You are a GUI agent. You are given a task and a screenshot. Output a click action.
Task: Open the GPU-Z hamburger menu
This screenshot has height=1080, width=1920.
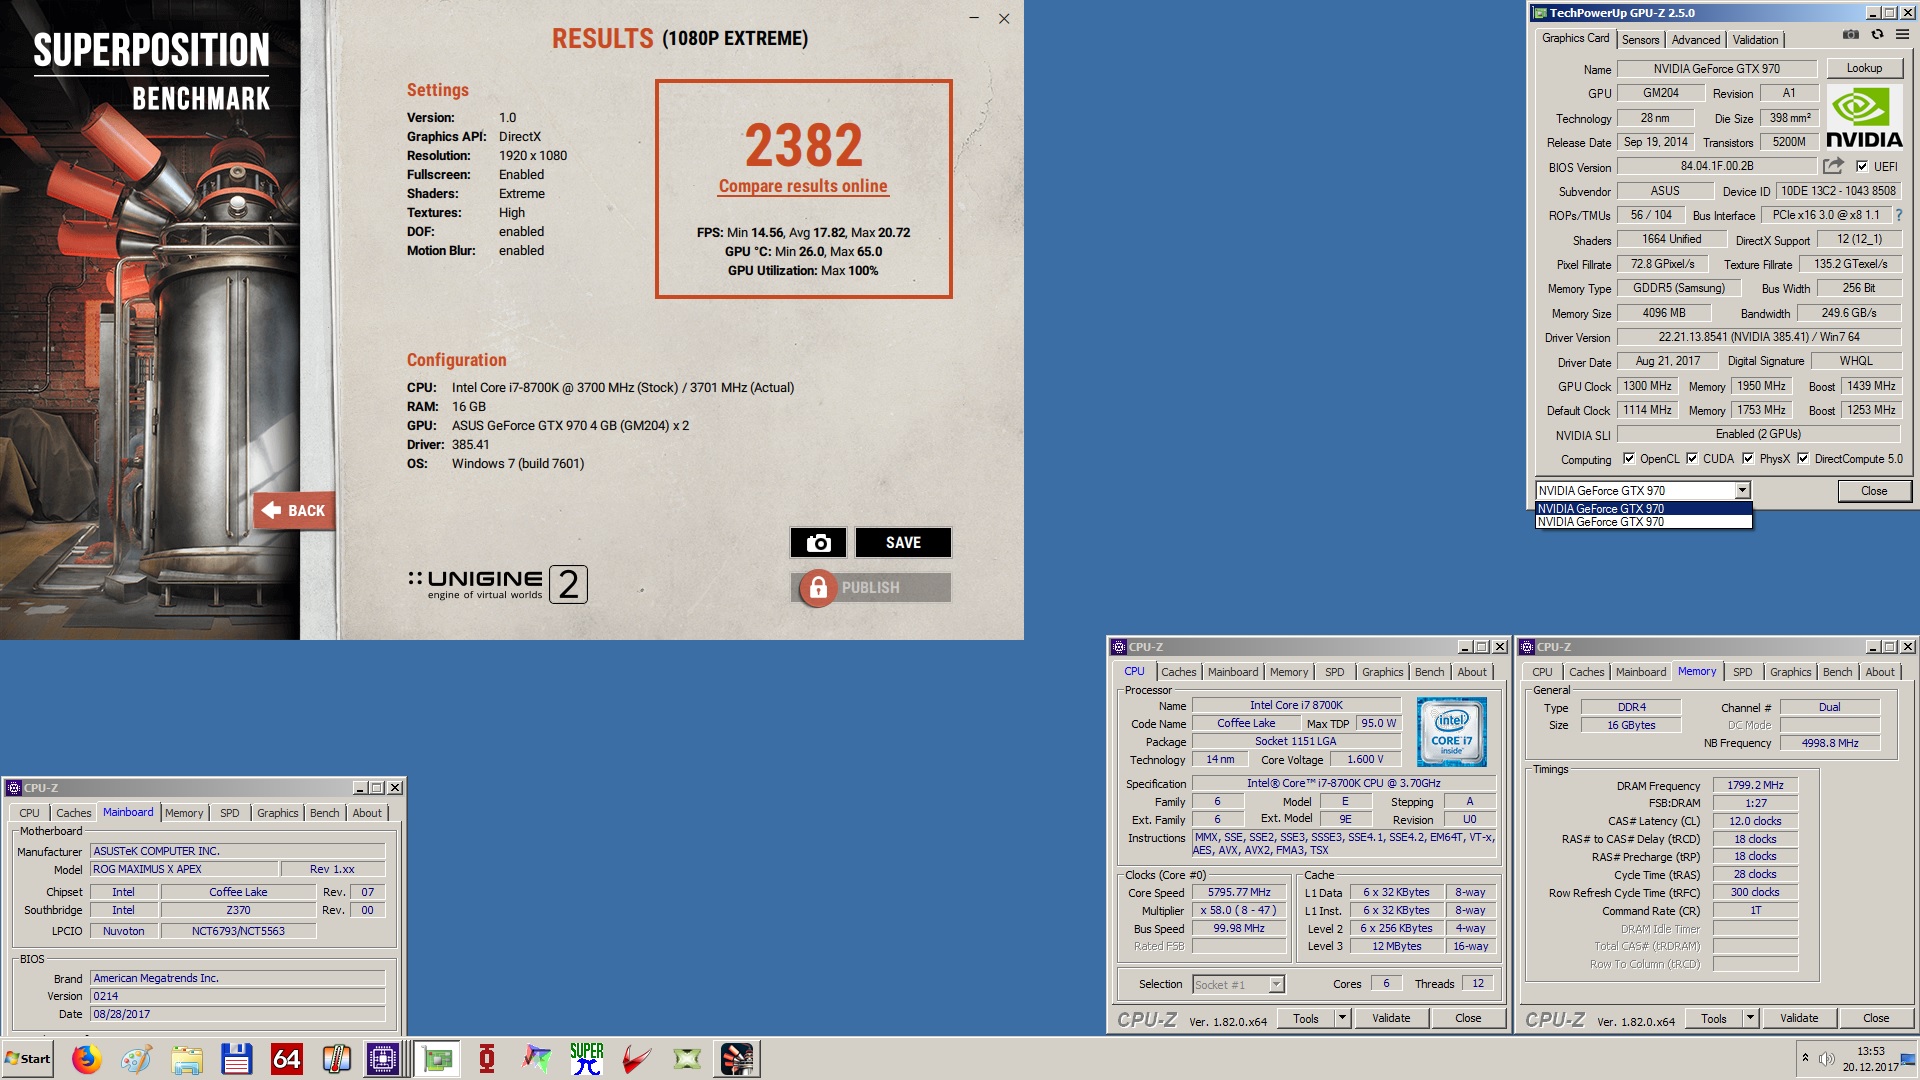click(x=1902, y=34)
